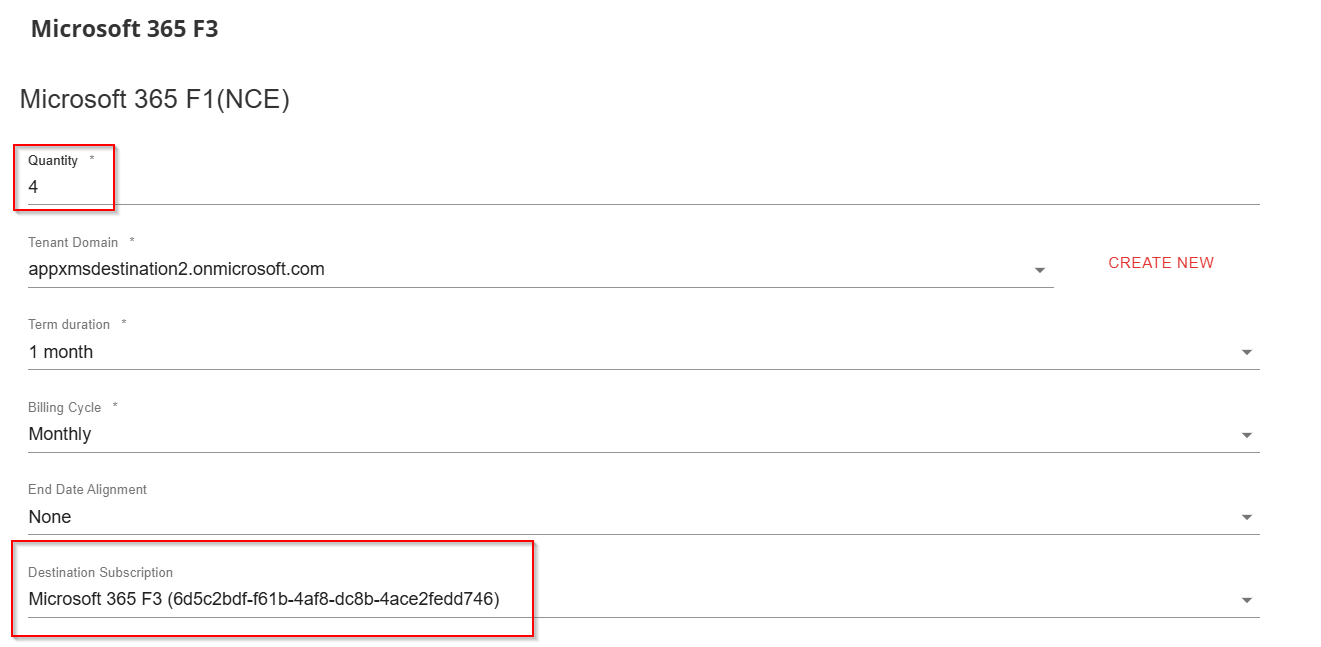The width and height of the screenshot is (1321, 647).
Task: Click the CREATE NEW button
Action: coord(1161,263)
